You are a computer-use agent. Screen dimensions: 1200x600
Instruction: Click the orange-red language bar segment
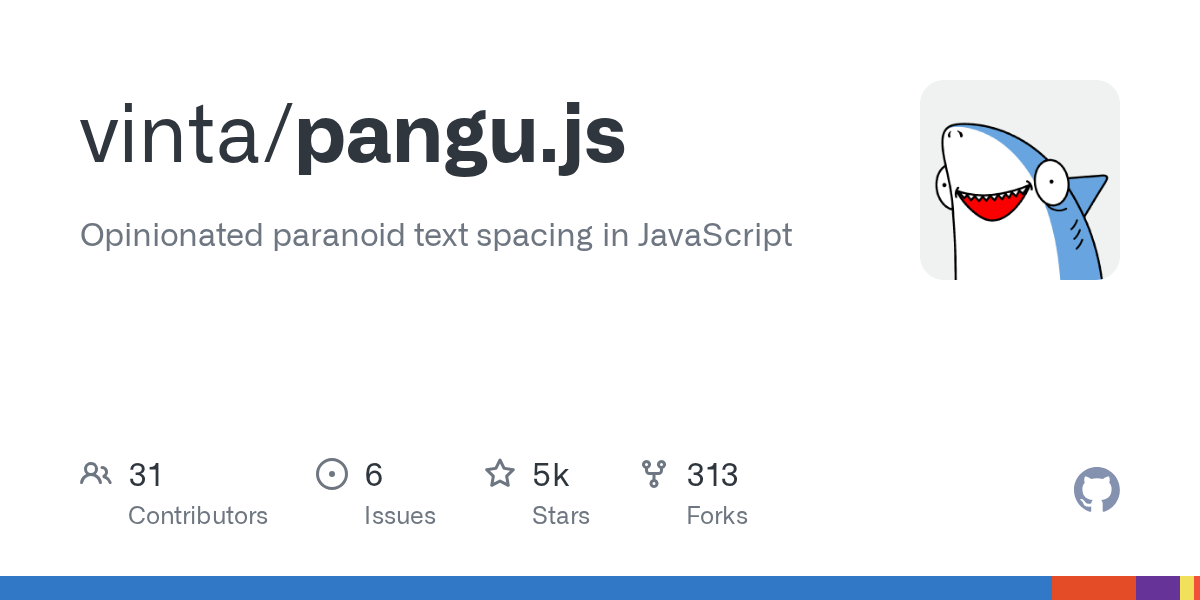[x=1094, y=588]
